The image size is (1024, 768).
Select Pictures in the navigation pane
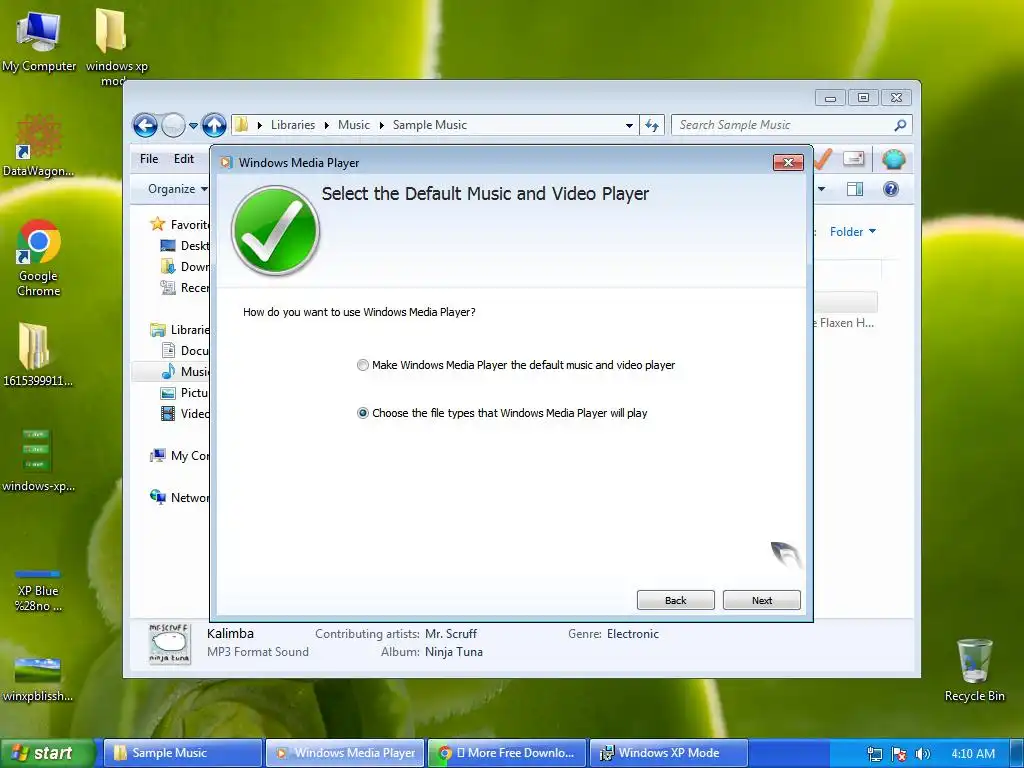[x=185, y=392]
